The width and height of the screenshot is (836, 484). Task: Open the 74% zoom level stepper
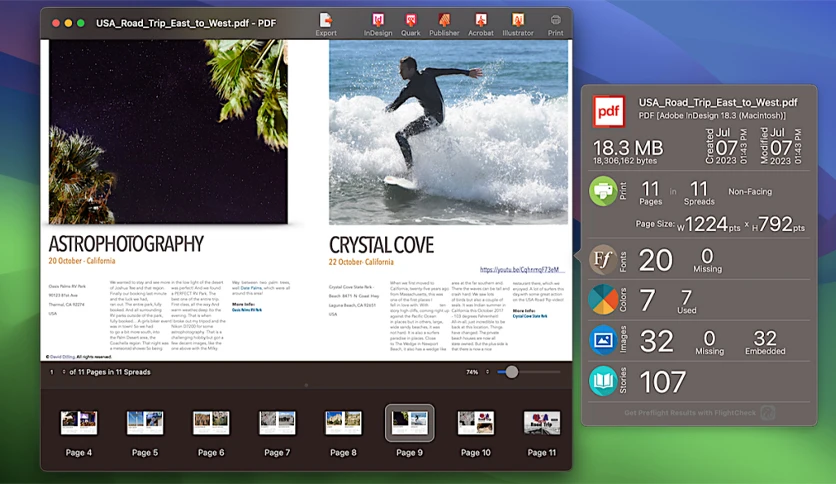(487, 372)
